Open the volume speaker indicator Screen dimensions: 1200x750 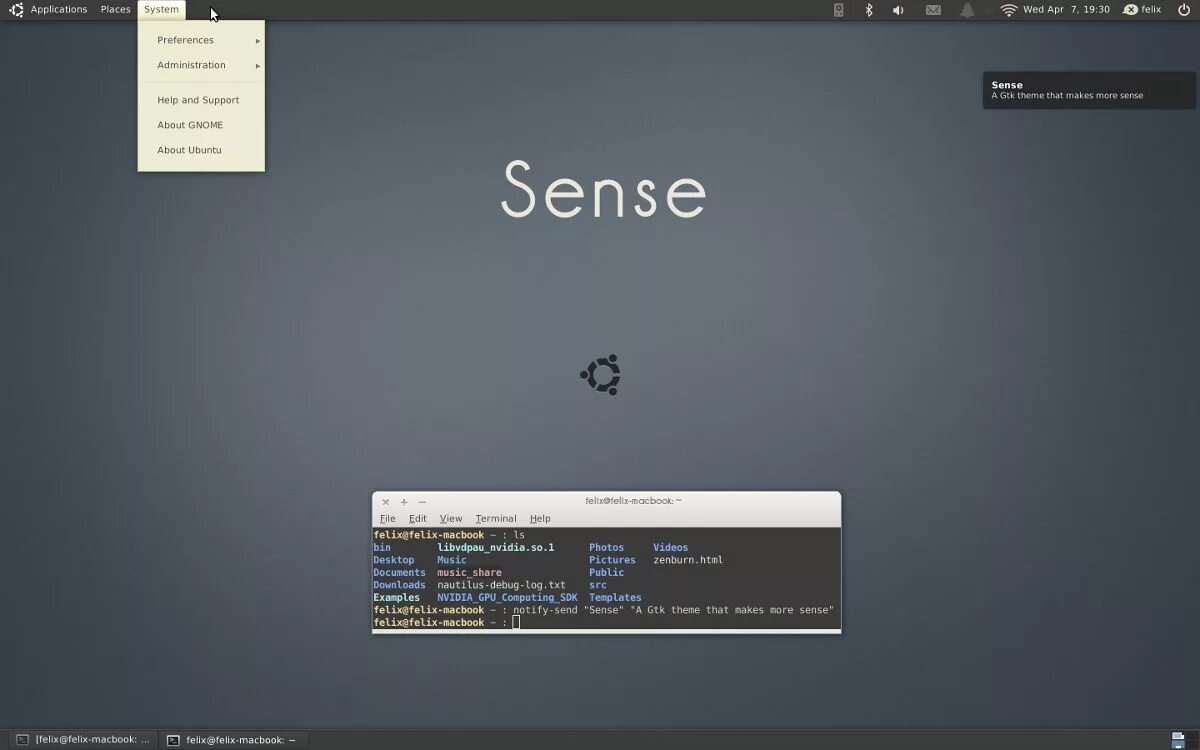tap(898, 10)
